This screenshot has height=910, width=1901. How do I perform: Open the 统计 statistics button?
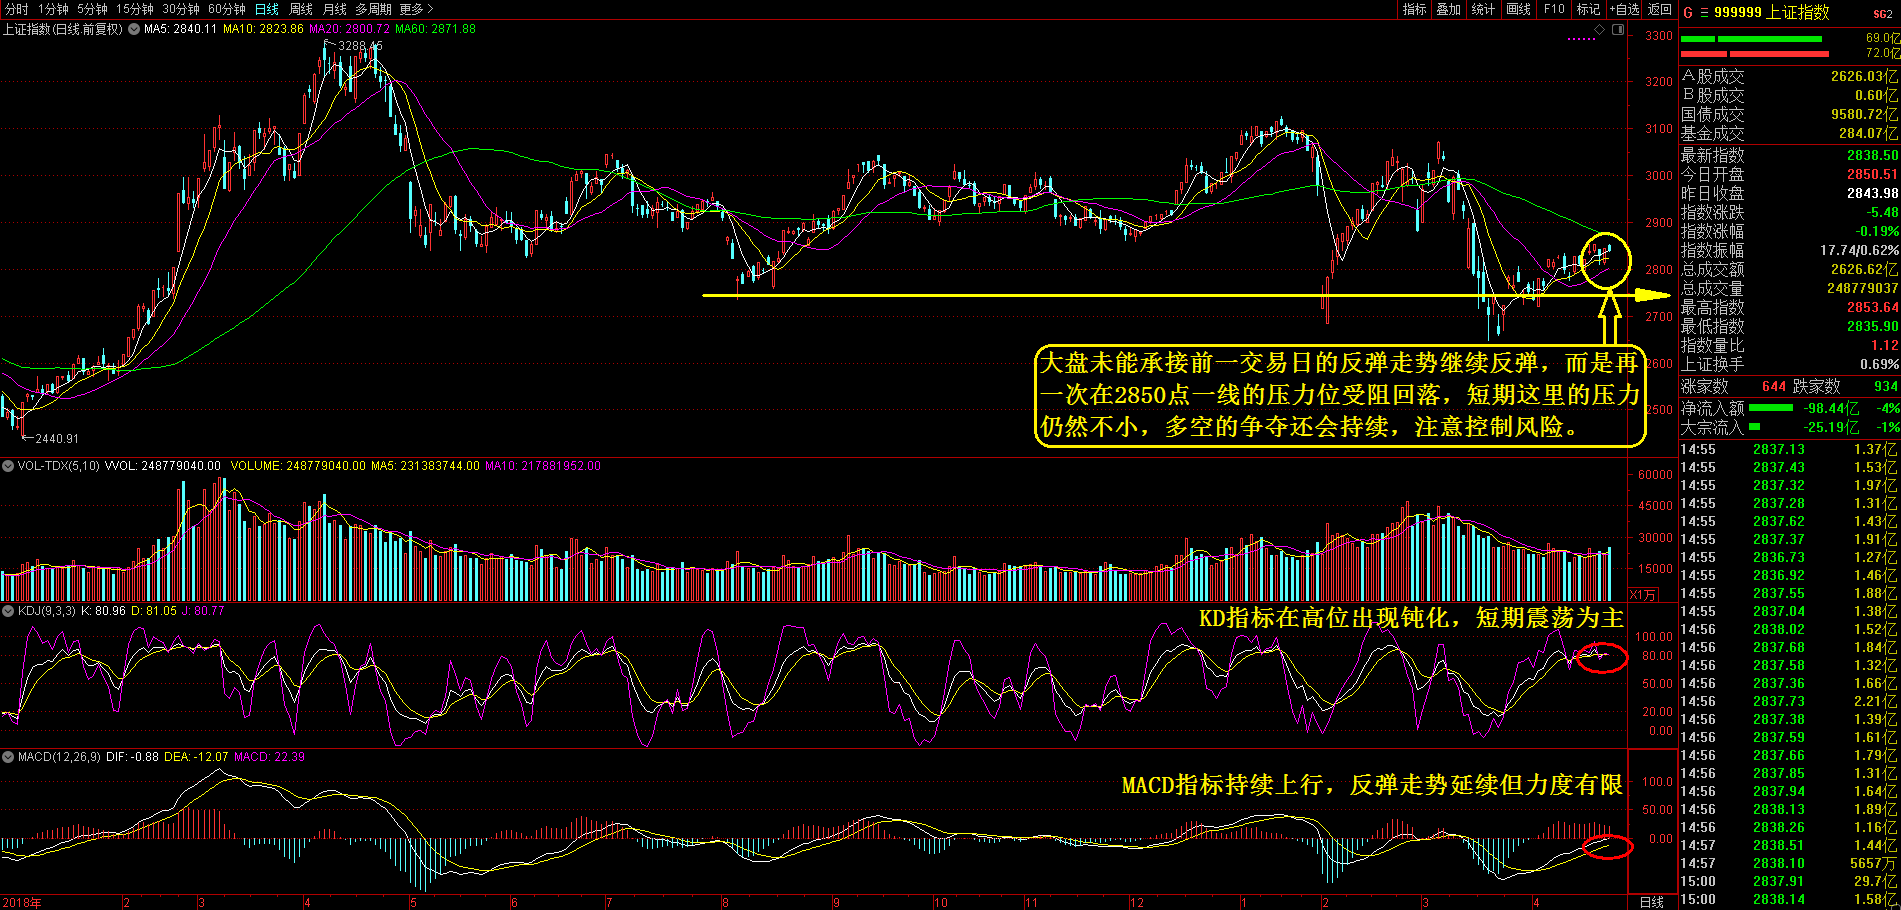[x=1484, y=9]
